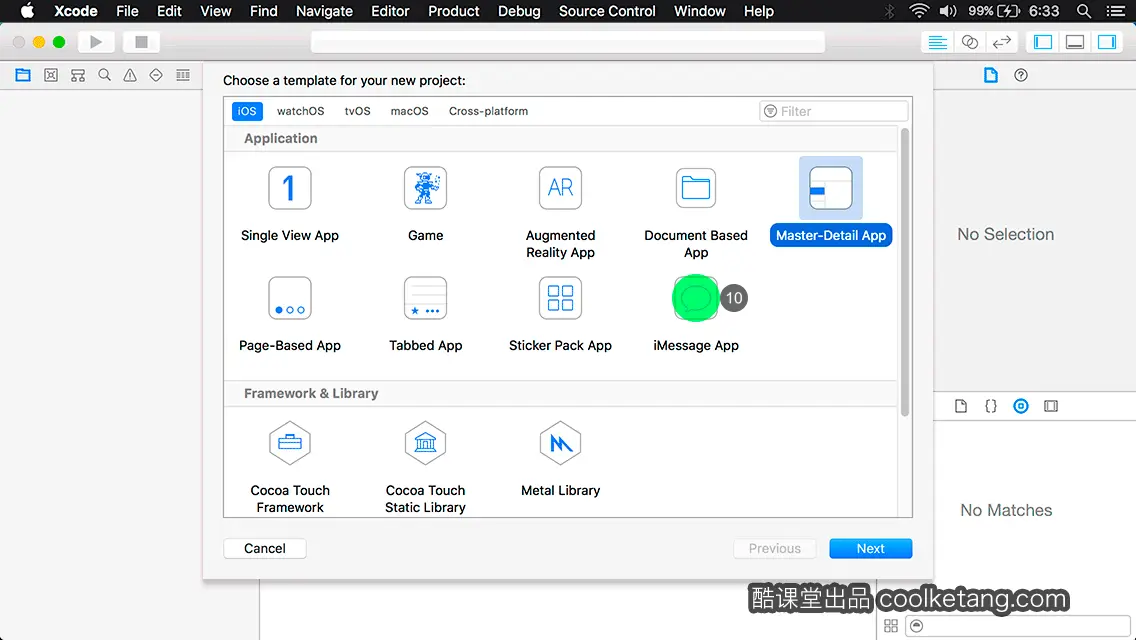Open the Source Control navigator
The height and width of the screenshot is (640, 1136).
click(x=51, y=75)
